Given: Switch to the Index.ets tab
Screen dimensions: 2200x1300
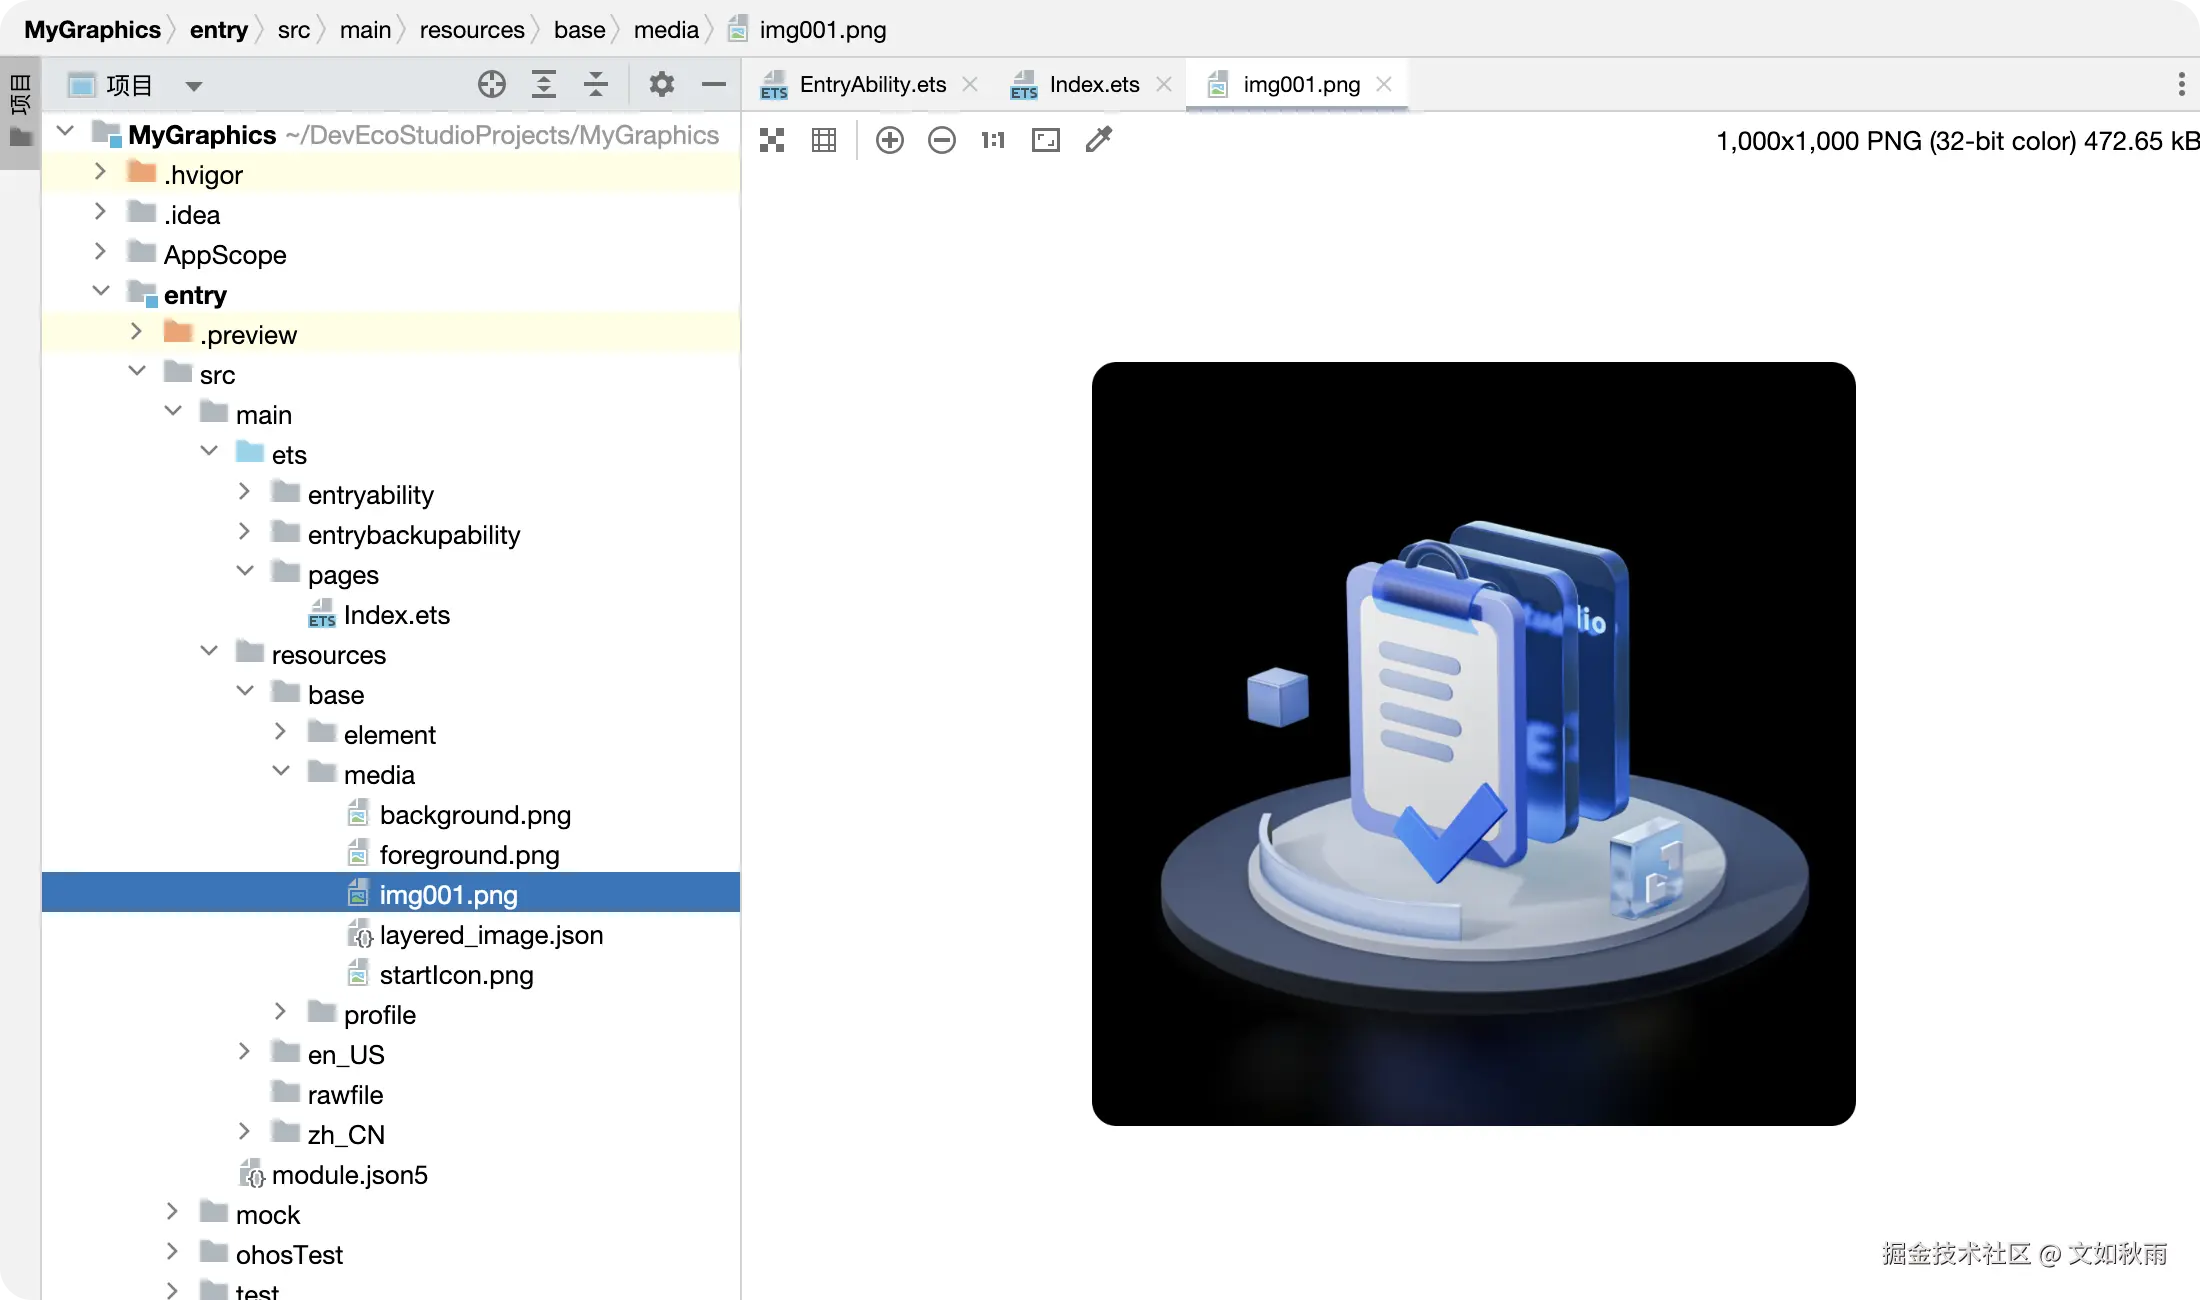Looking at the screenshot, I should pos(1094,85).
